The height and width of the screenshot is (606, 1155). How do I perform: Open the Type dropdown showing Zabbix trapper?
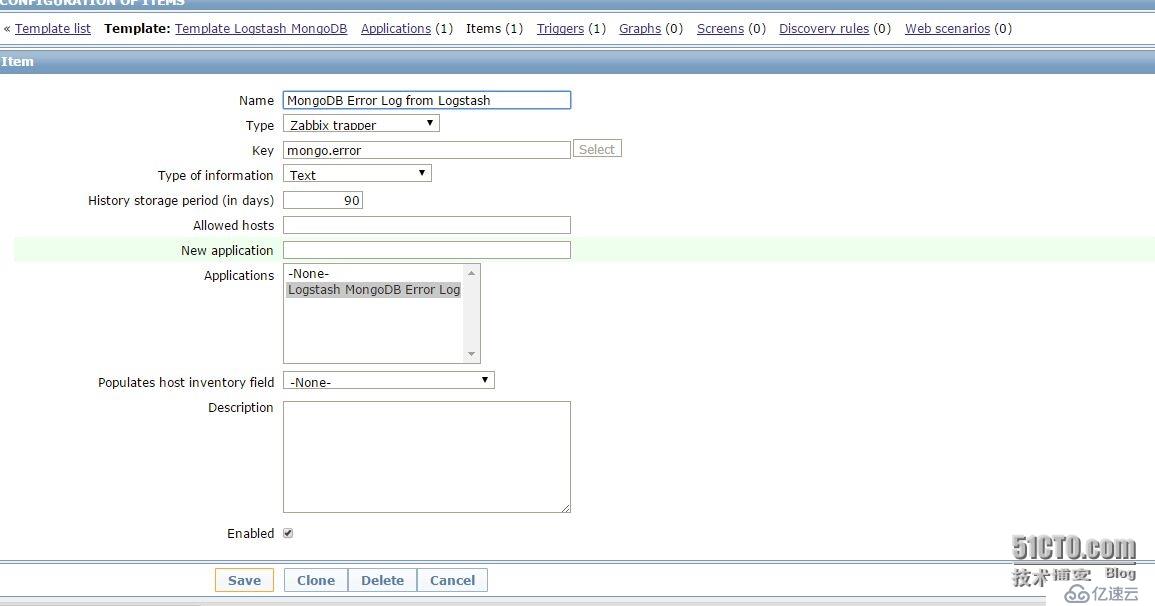(361, 124)
